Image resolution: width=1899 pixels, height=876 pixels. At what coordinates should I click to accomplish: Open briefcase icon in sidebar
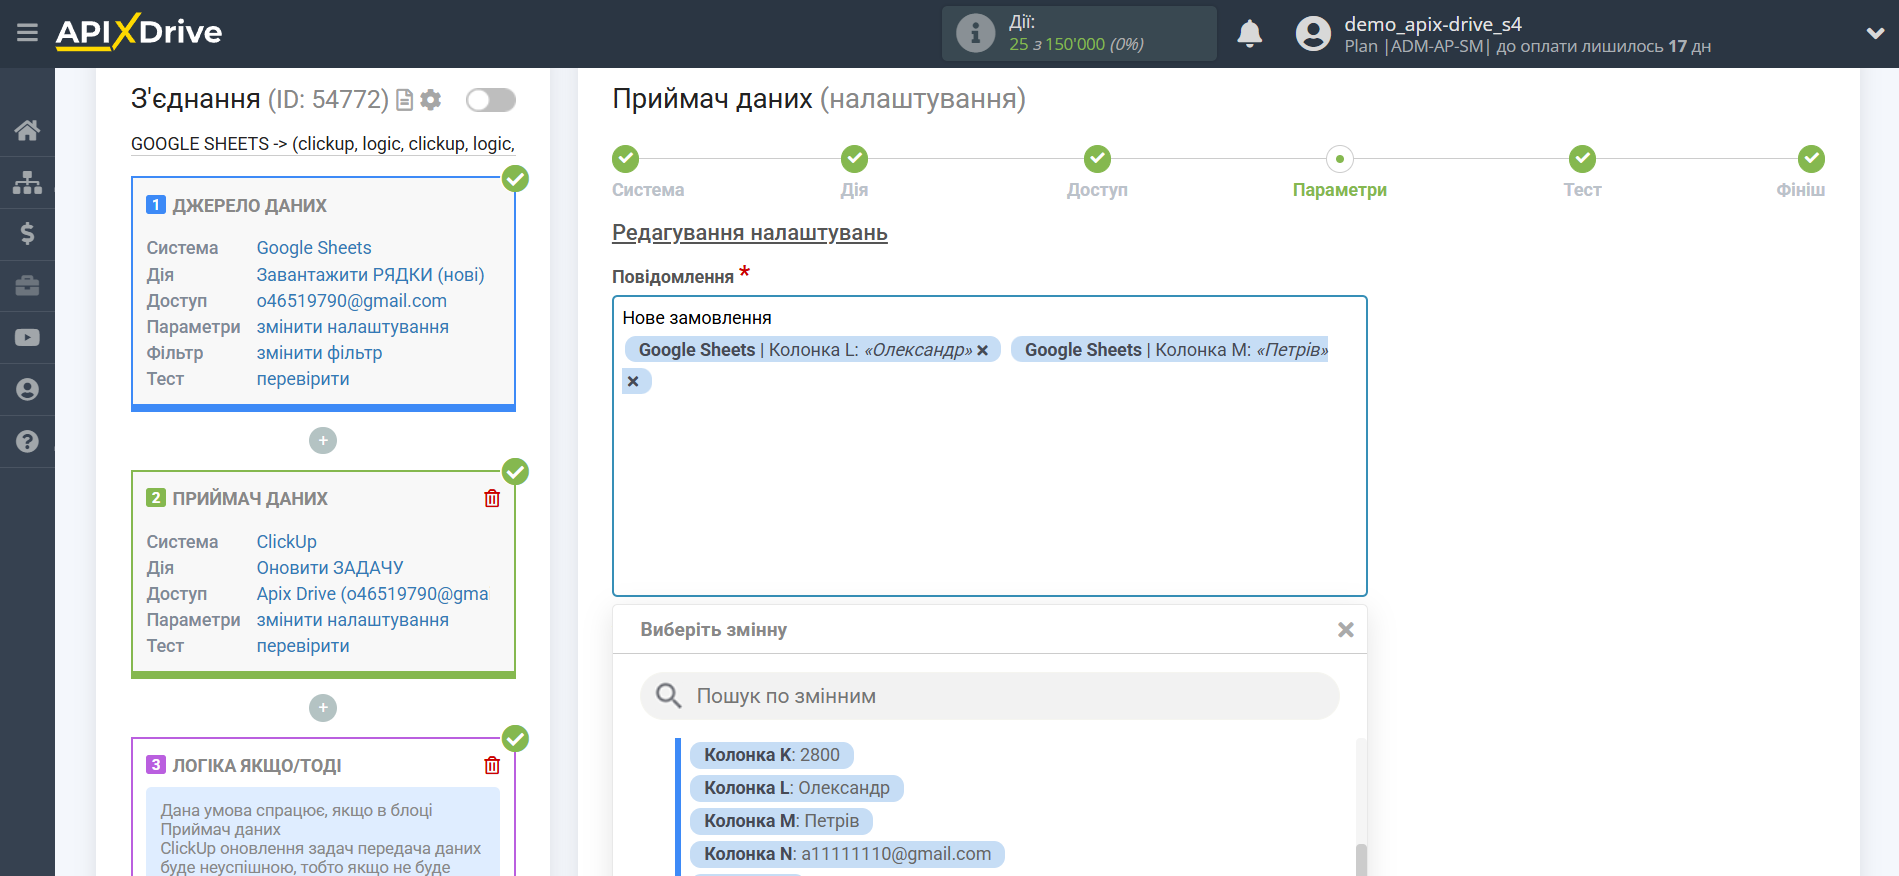27,286
